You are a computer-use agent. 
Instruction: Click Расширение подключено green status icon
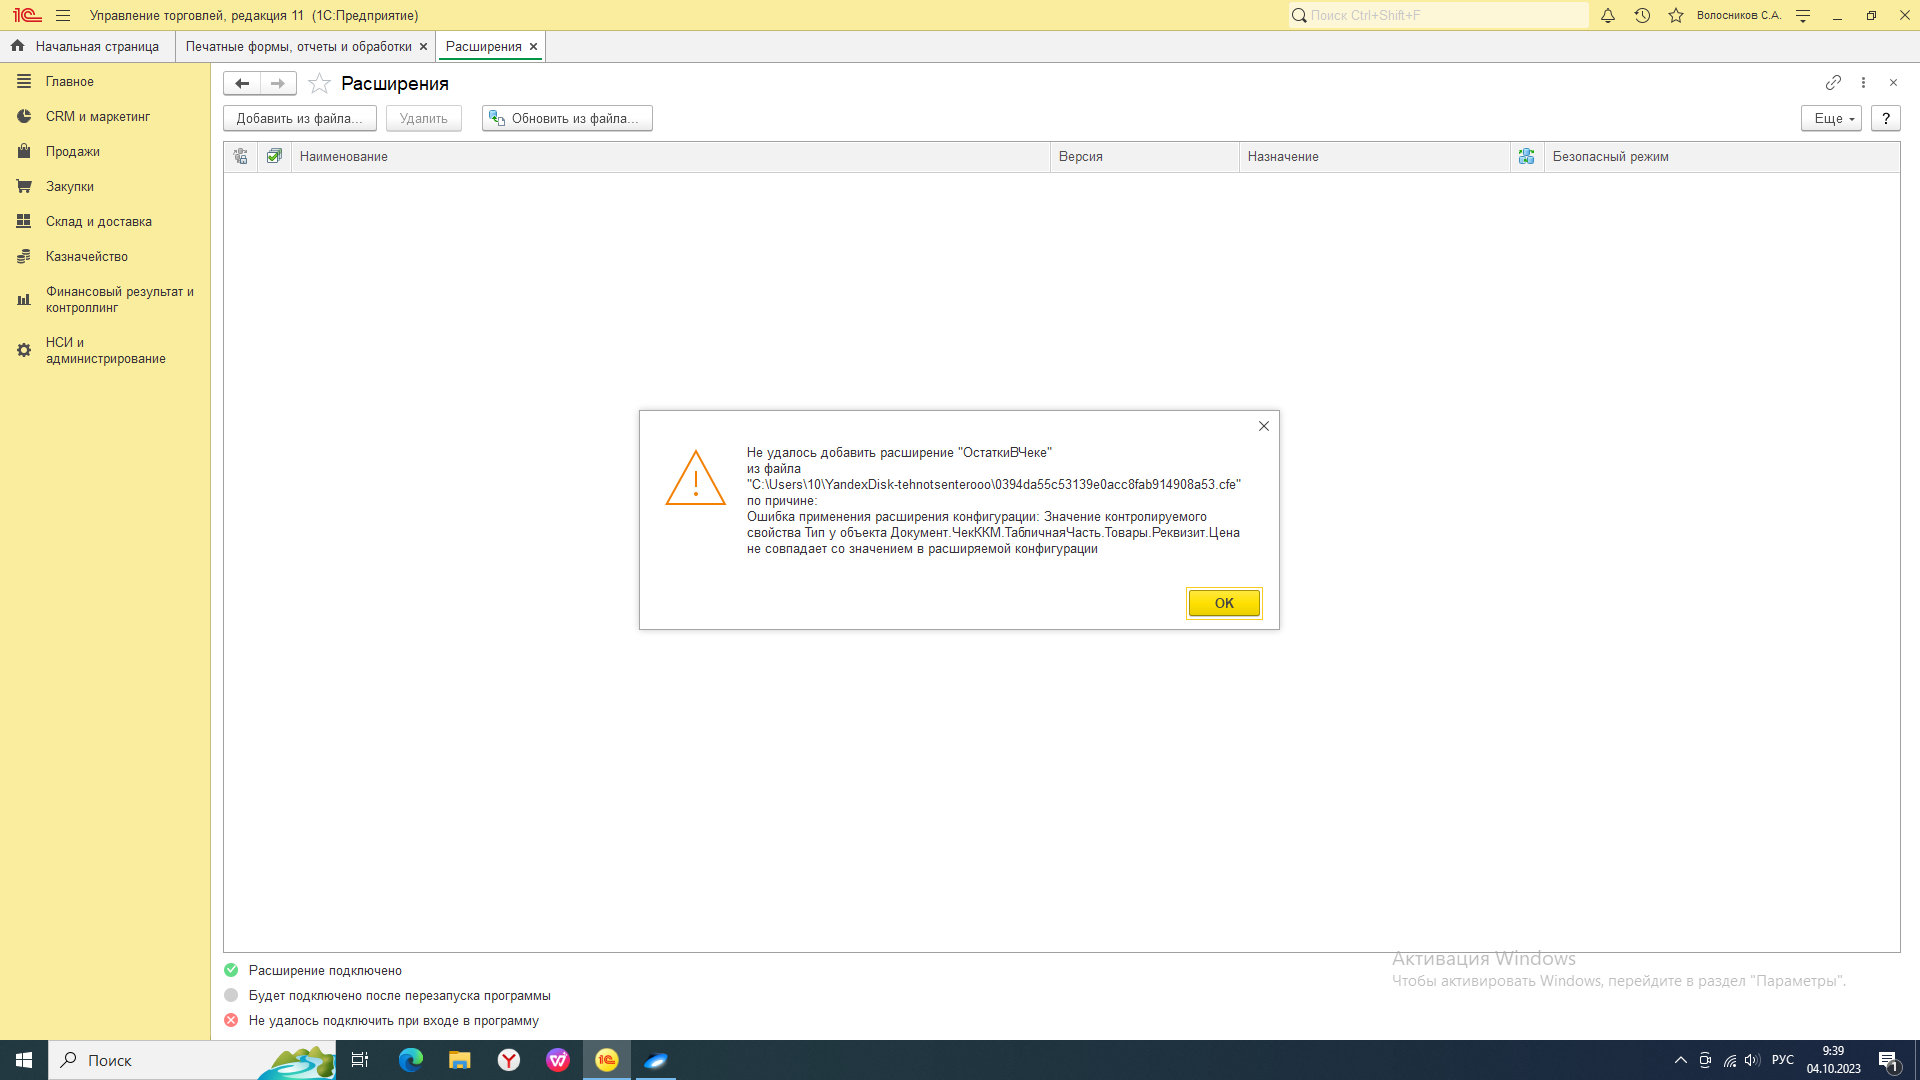click(231, 970)
